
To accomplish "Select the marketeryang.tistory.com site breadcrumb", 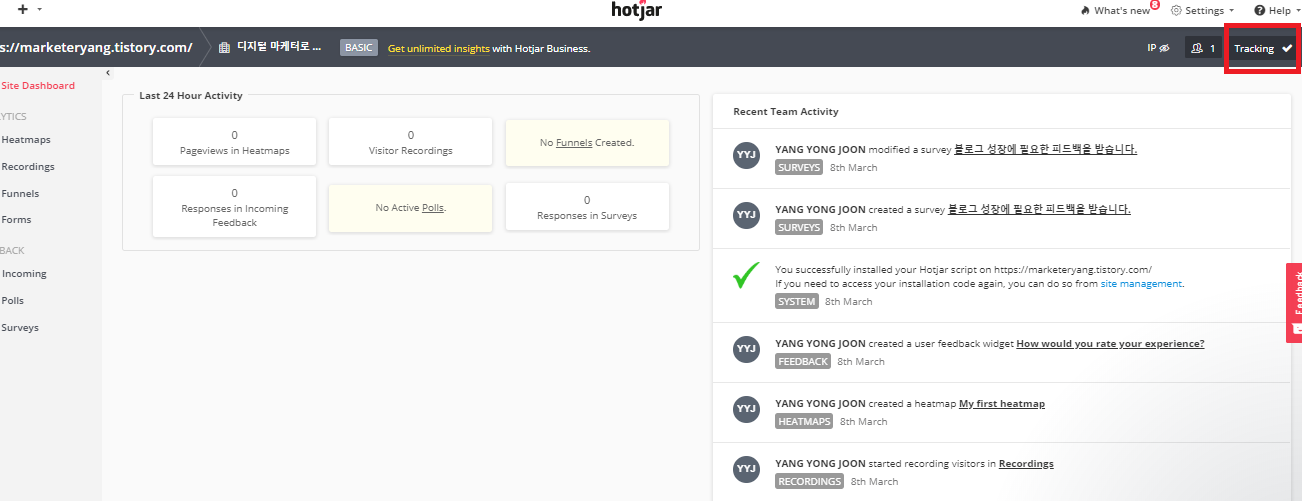I will [x=96, y=47].
